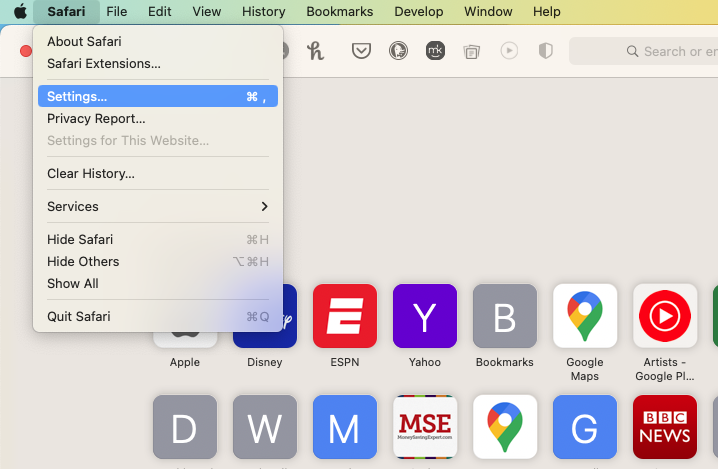Image resolution: width=718 pixels, height=469 pixels.
Task: Open the View menu
Action: 207,11
